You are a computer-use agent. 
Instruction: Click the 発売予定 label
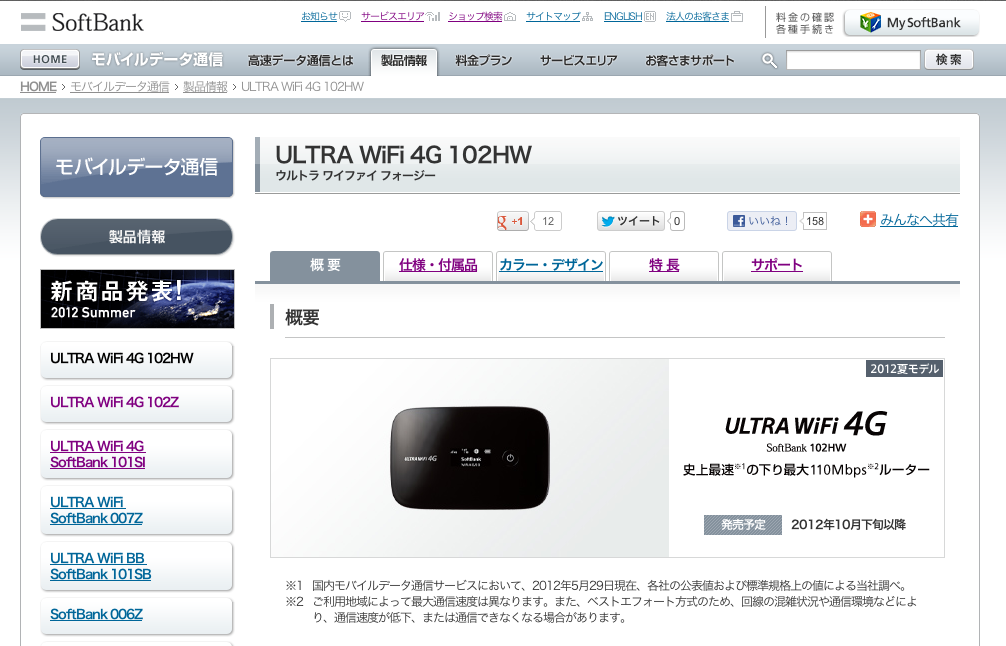point(743,525)
